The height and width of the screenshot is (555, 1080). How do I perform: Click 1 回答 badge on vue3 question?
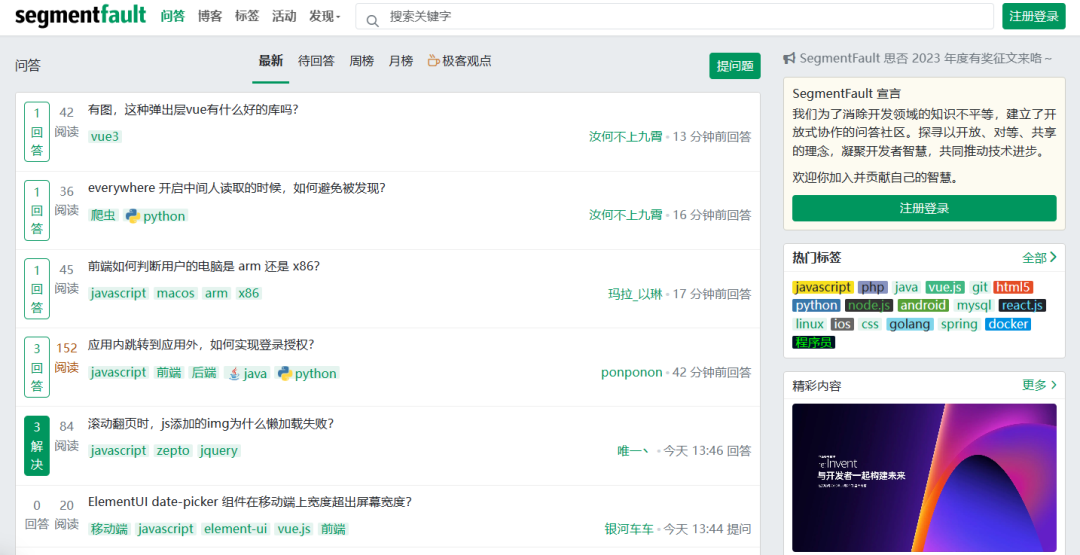pos(37,132)
